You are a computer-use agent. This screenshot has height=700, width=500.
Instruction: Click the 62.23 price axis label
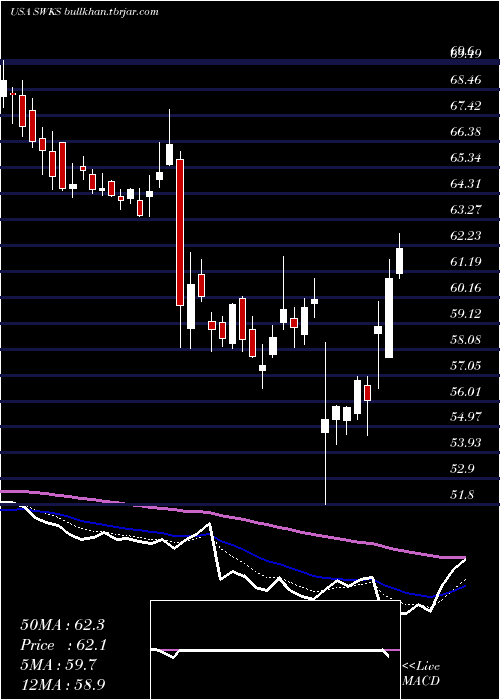466,235
